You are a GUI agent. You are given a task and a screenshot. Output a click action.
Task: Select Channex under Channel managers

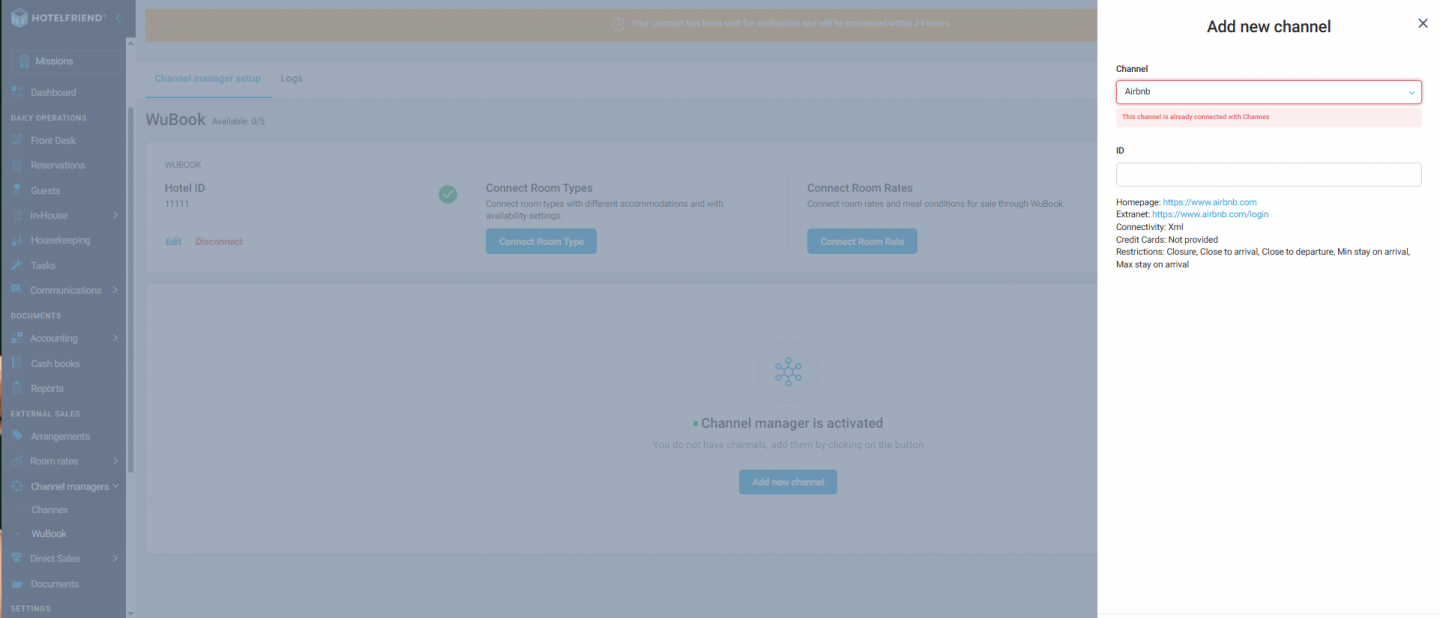[50, 511]
